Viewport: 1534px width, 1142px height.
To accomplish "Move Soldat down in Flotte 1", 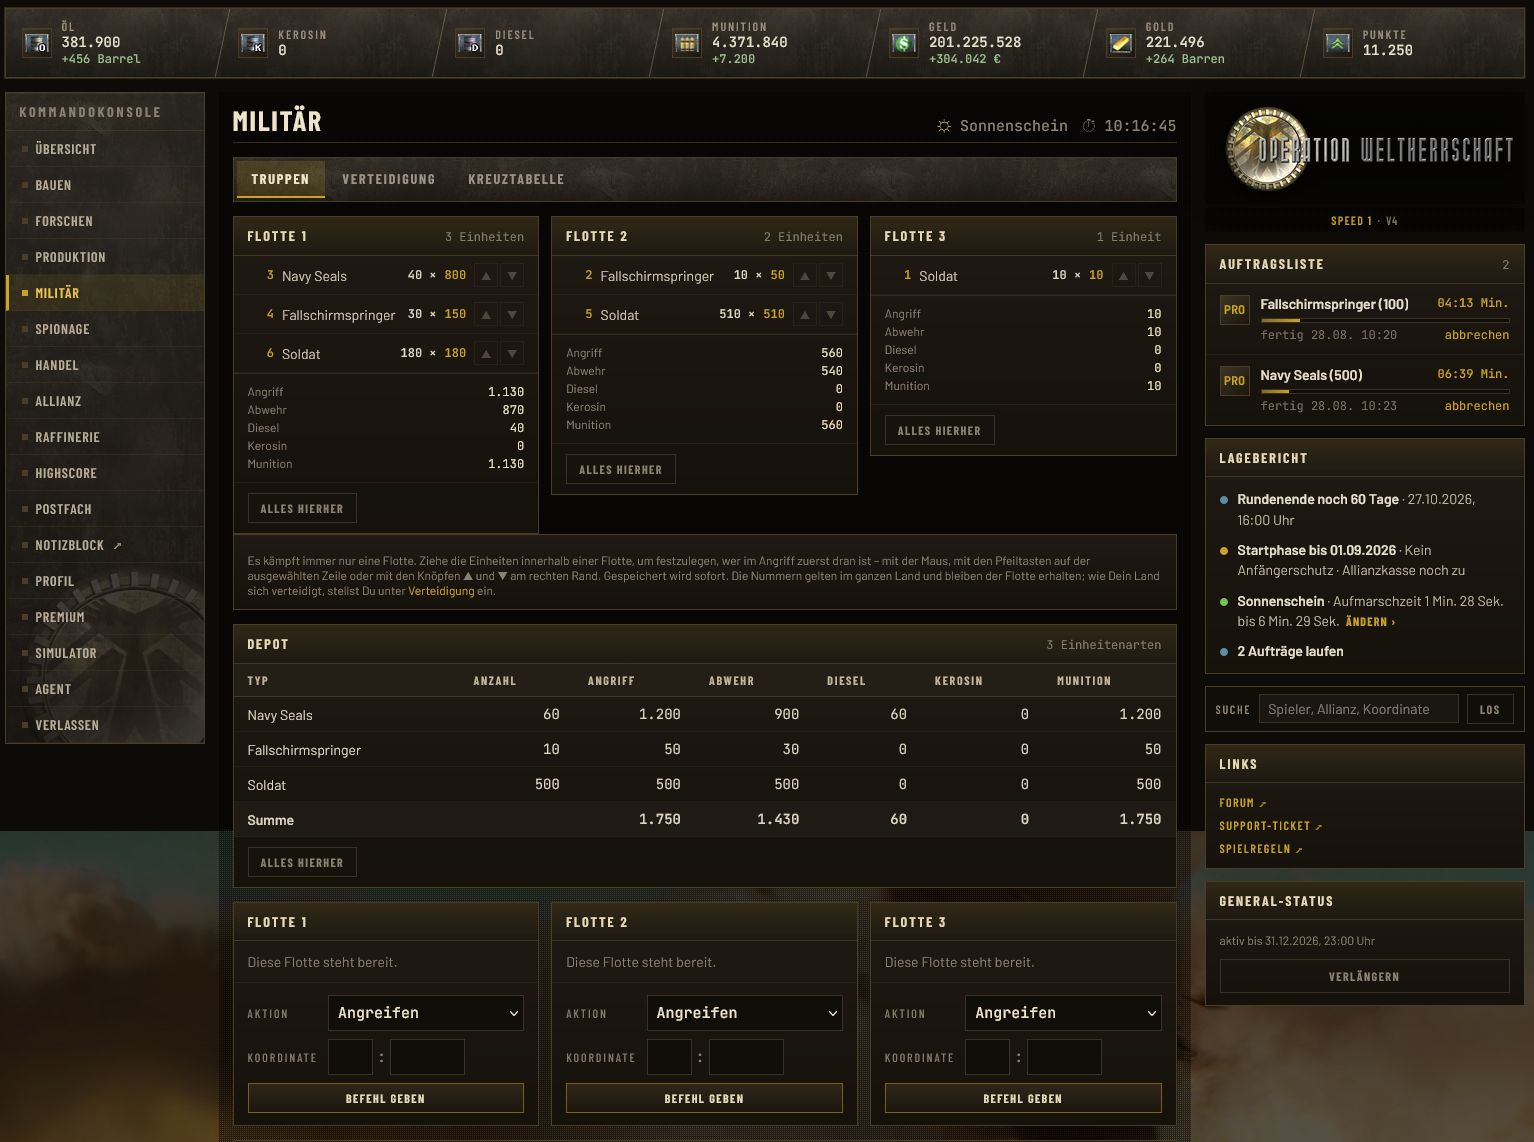I will coord(512,353).
